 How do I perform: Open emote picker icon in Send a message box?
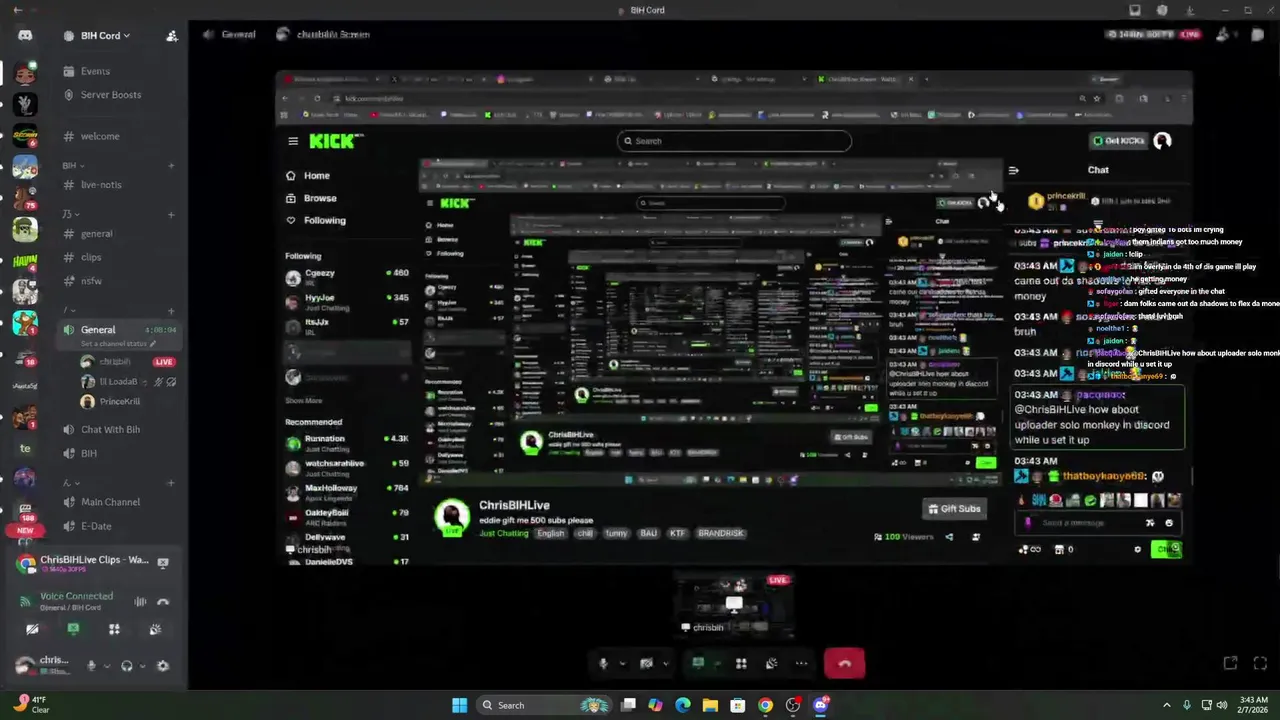(x=1169, y=522)
